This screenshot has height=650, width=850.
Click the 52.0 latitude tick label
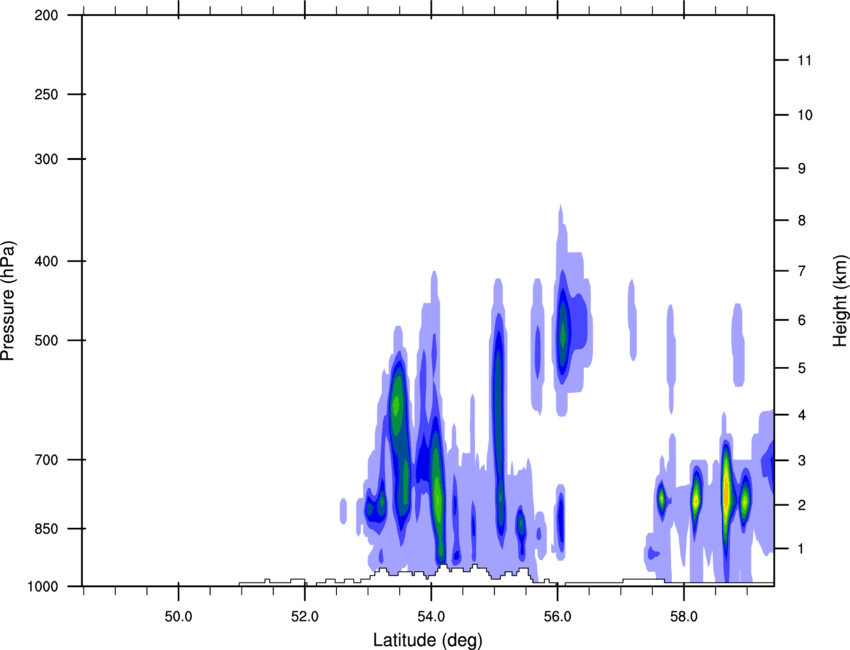[305, 617]
